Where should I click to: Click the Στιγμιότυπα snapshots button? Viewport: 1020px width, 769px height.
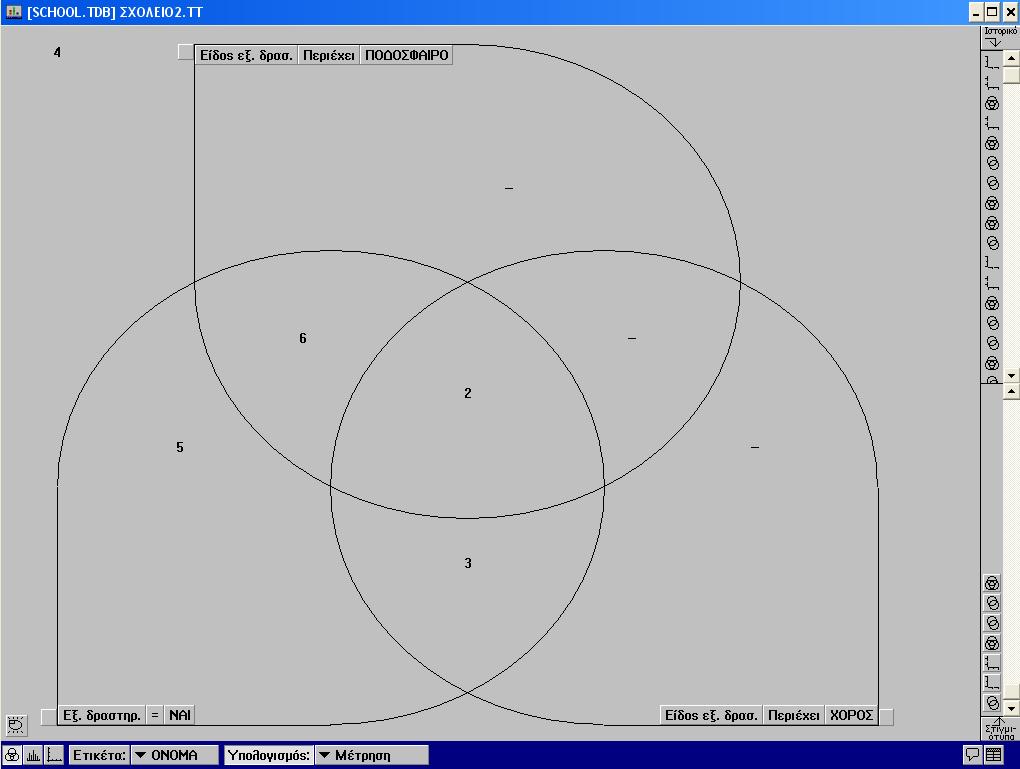click(1000, 728)
